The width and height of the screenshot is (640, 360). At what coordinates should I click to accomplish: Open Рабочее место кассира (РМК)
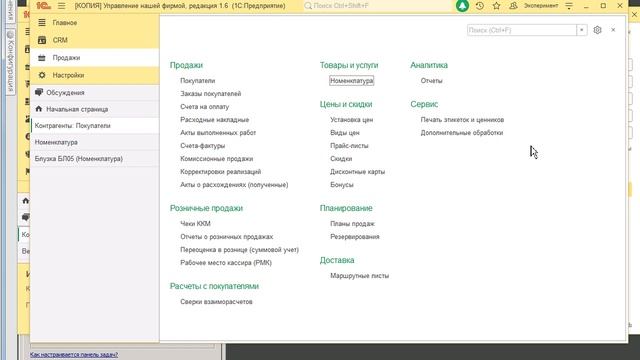[x=226, y=263]
